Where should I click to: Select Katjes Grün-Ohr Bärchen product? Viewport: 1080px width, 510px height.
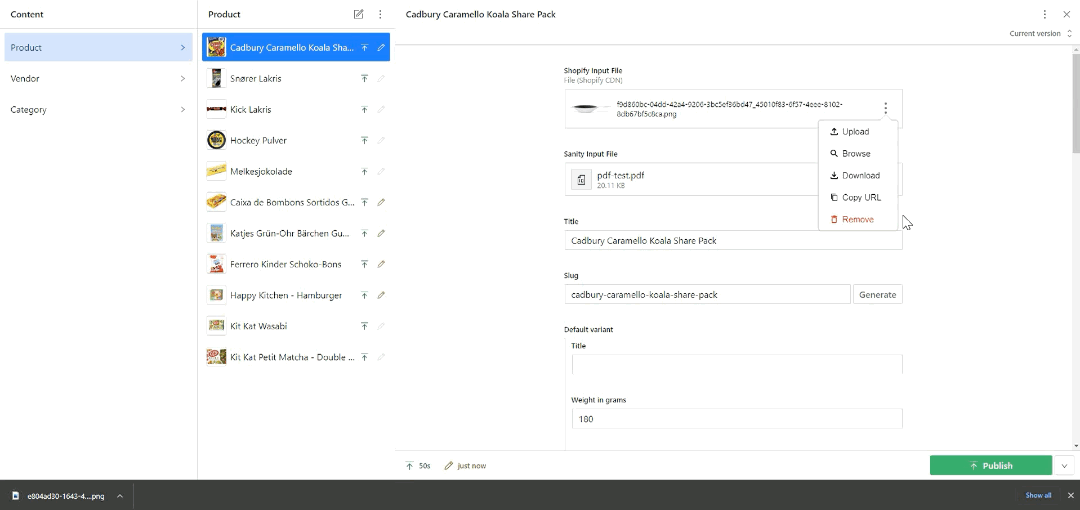pyautogui.click(x=295, y=233)
